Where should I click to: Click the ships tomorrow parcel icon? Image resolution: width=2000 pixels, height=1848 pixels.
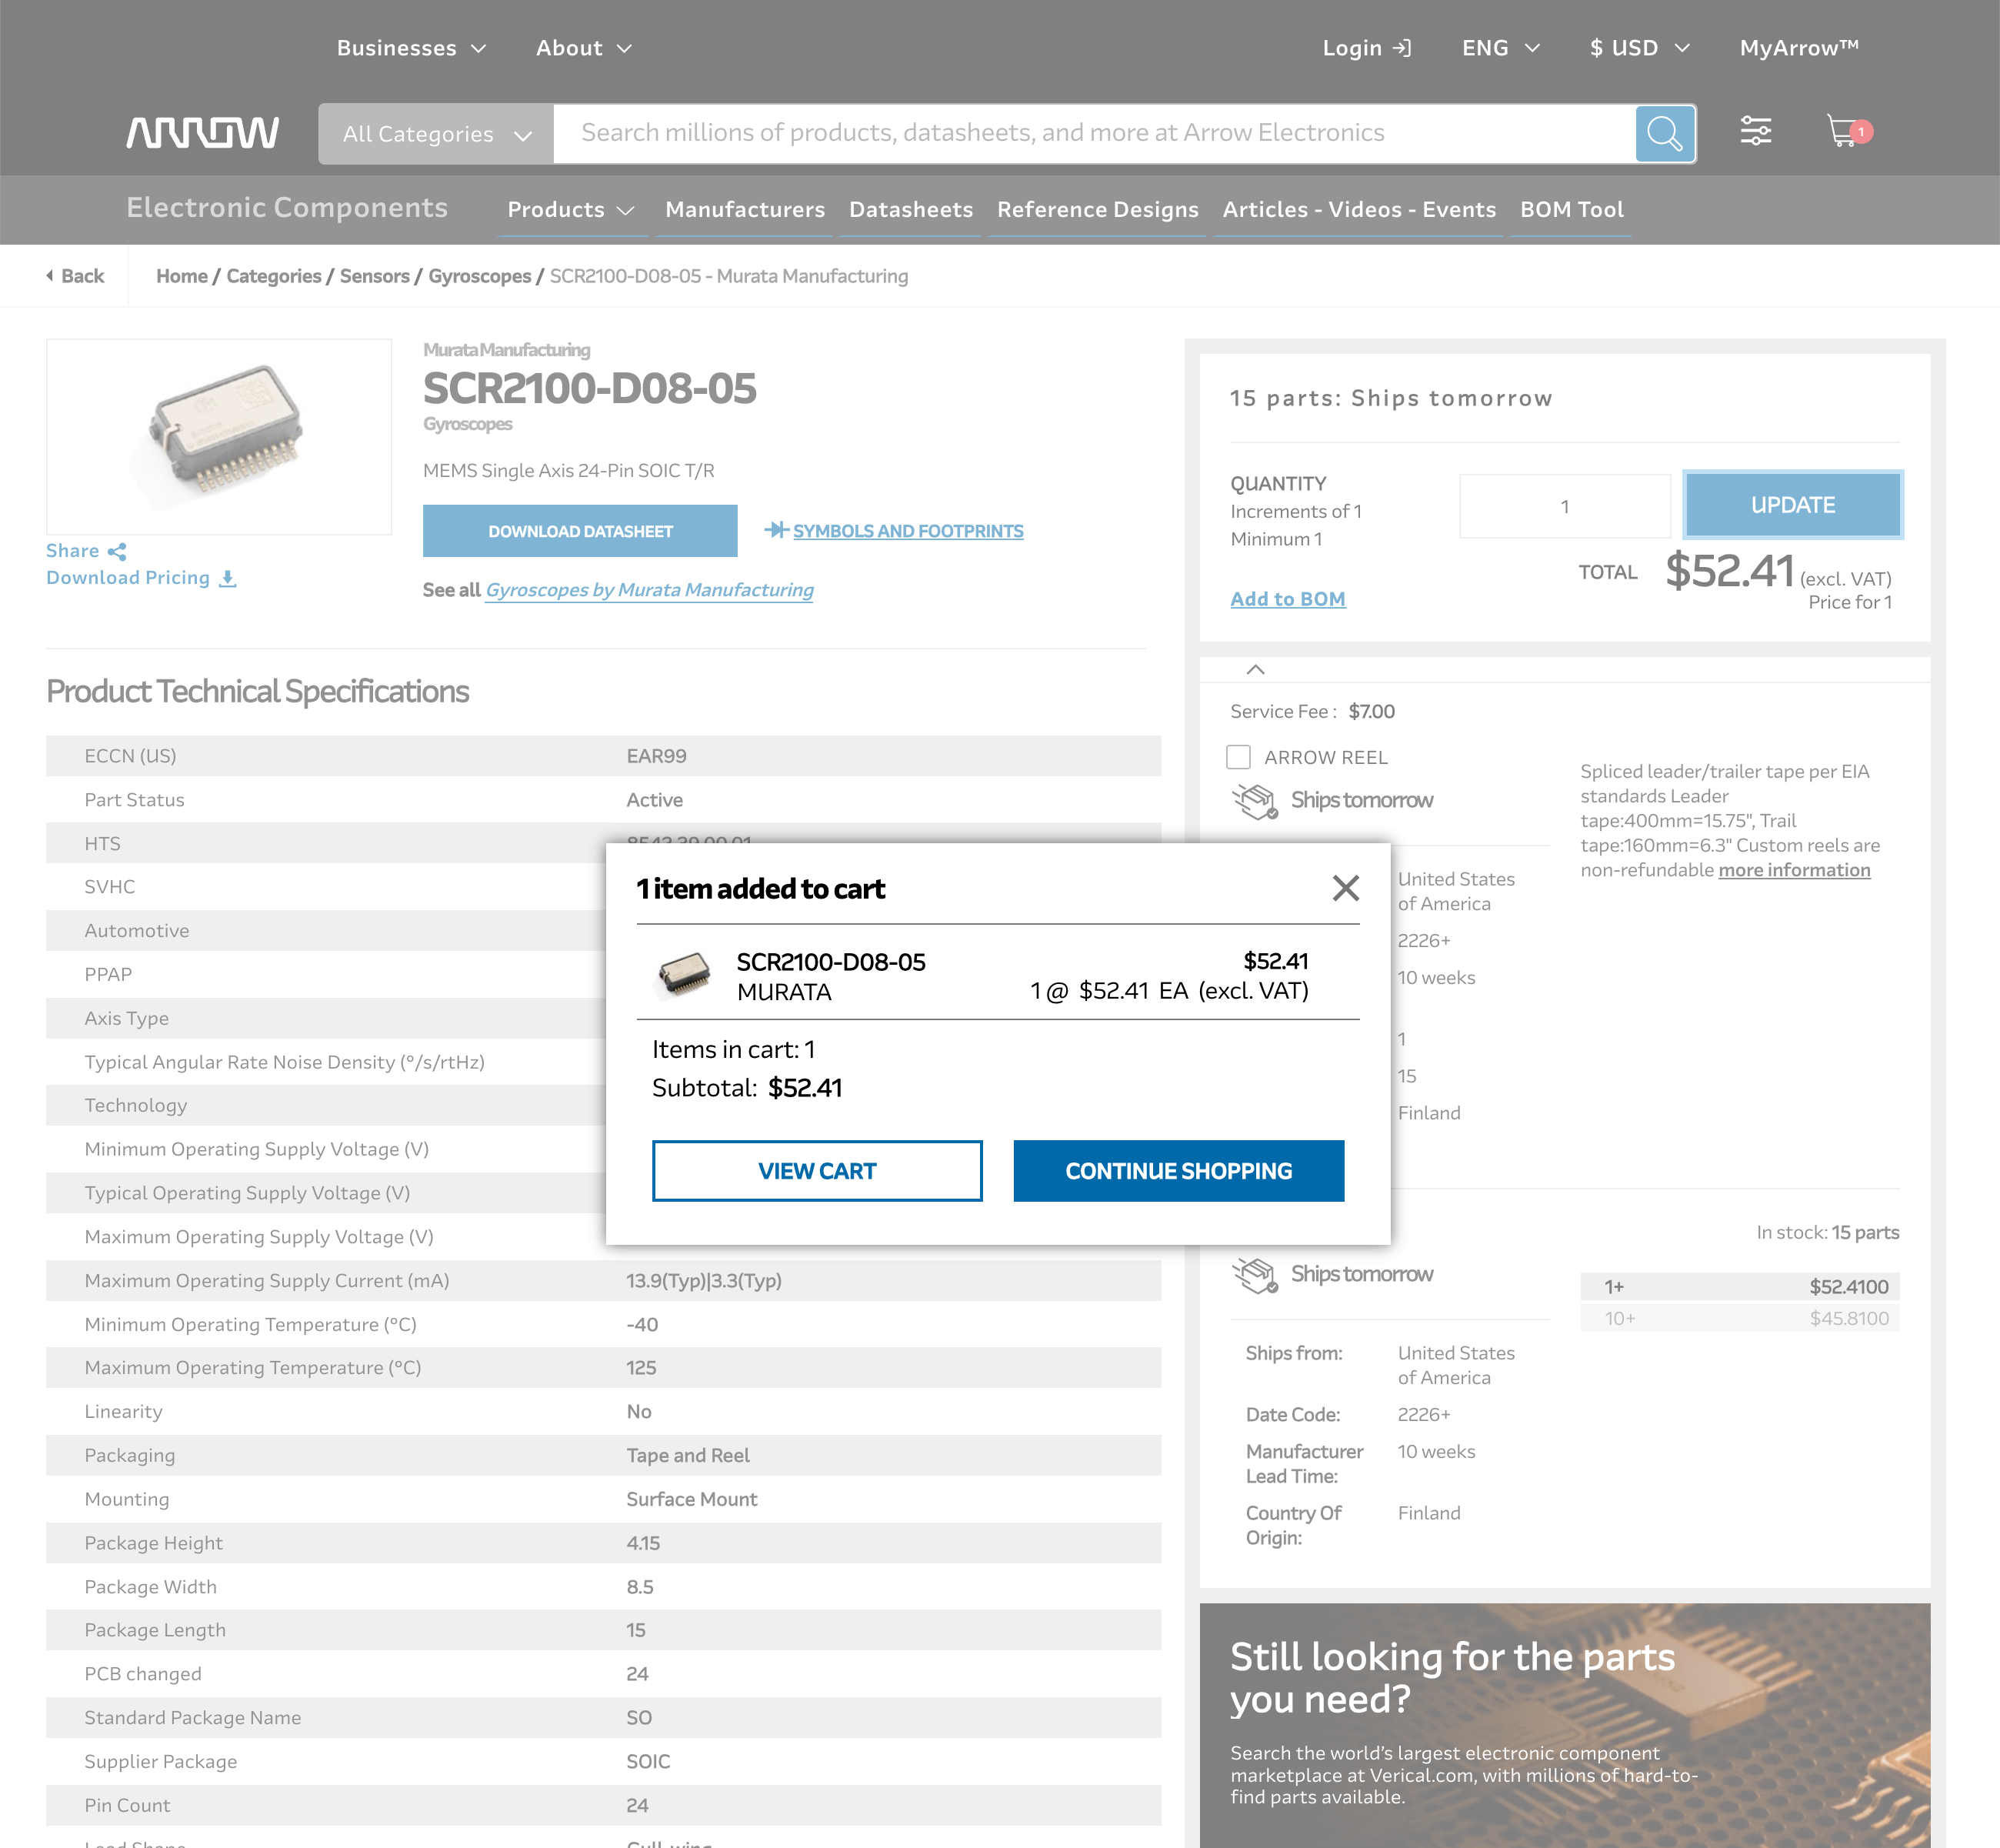(1256, 800)
